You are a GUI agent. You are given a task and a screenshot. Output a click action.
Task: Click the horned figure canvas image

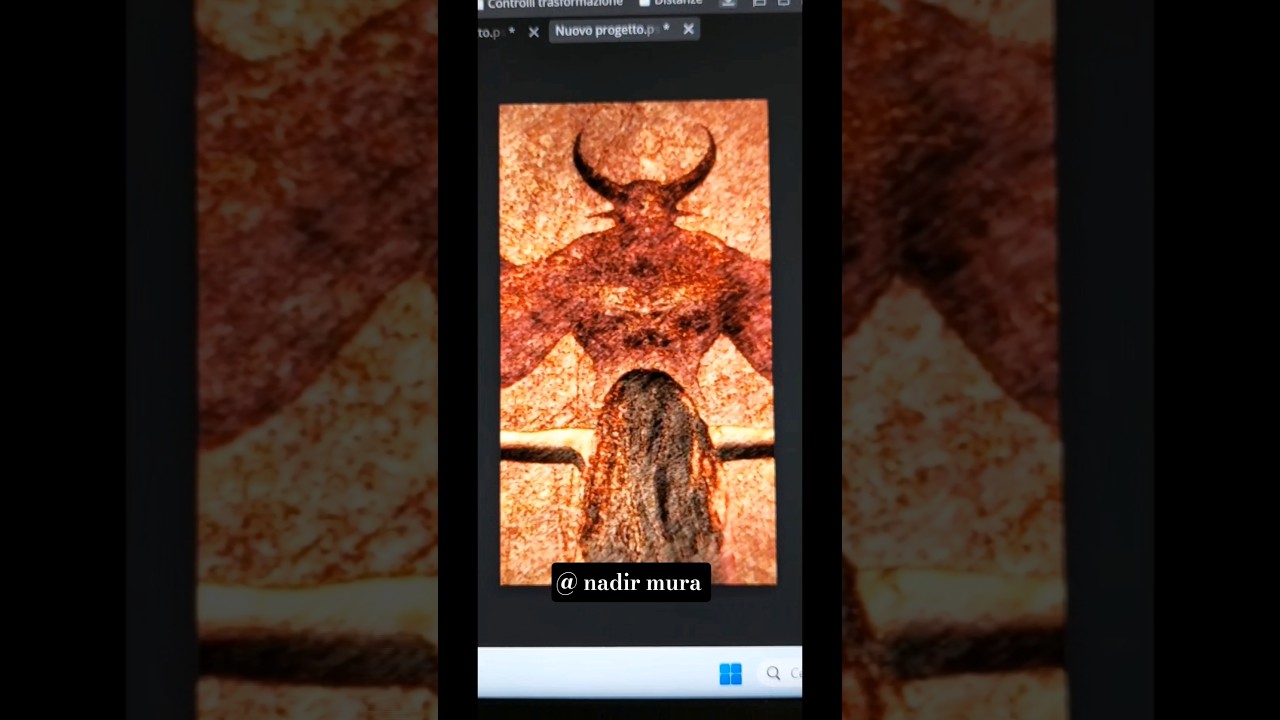636,341
